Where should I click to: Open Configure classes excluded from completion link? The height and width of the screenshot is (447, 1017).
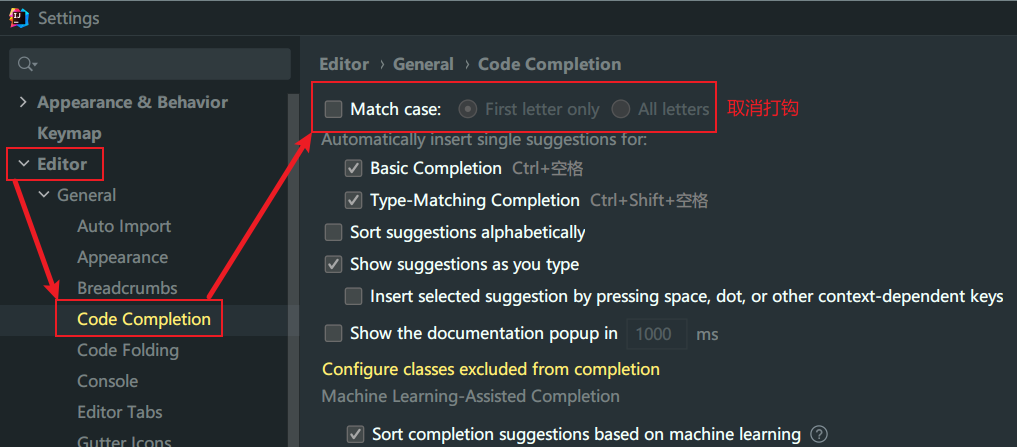point(491,369)
